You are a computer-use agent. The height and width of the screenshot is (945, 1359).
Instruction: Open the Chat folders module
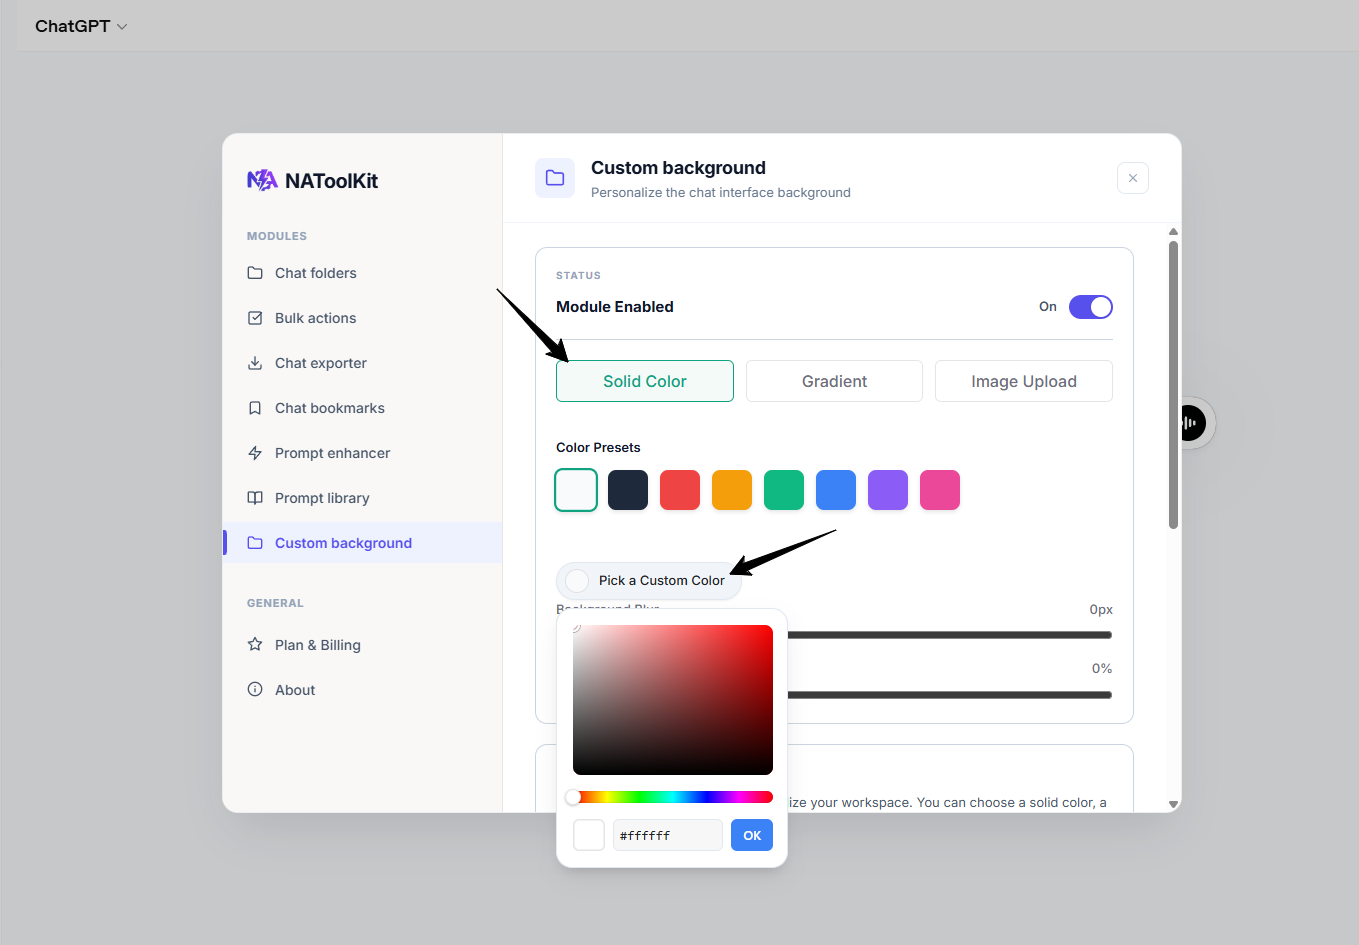point(362,273)
